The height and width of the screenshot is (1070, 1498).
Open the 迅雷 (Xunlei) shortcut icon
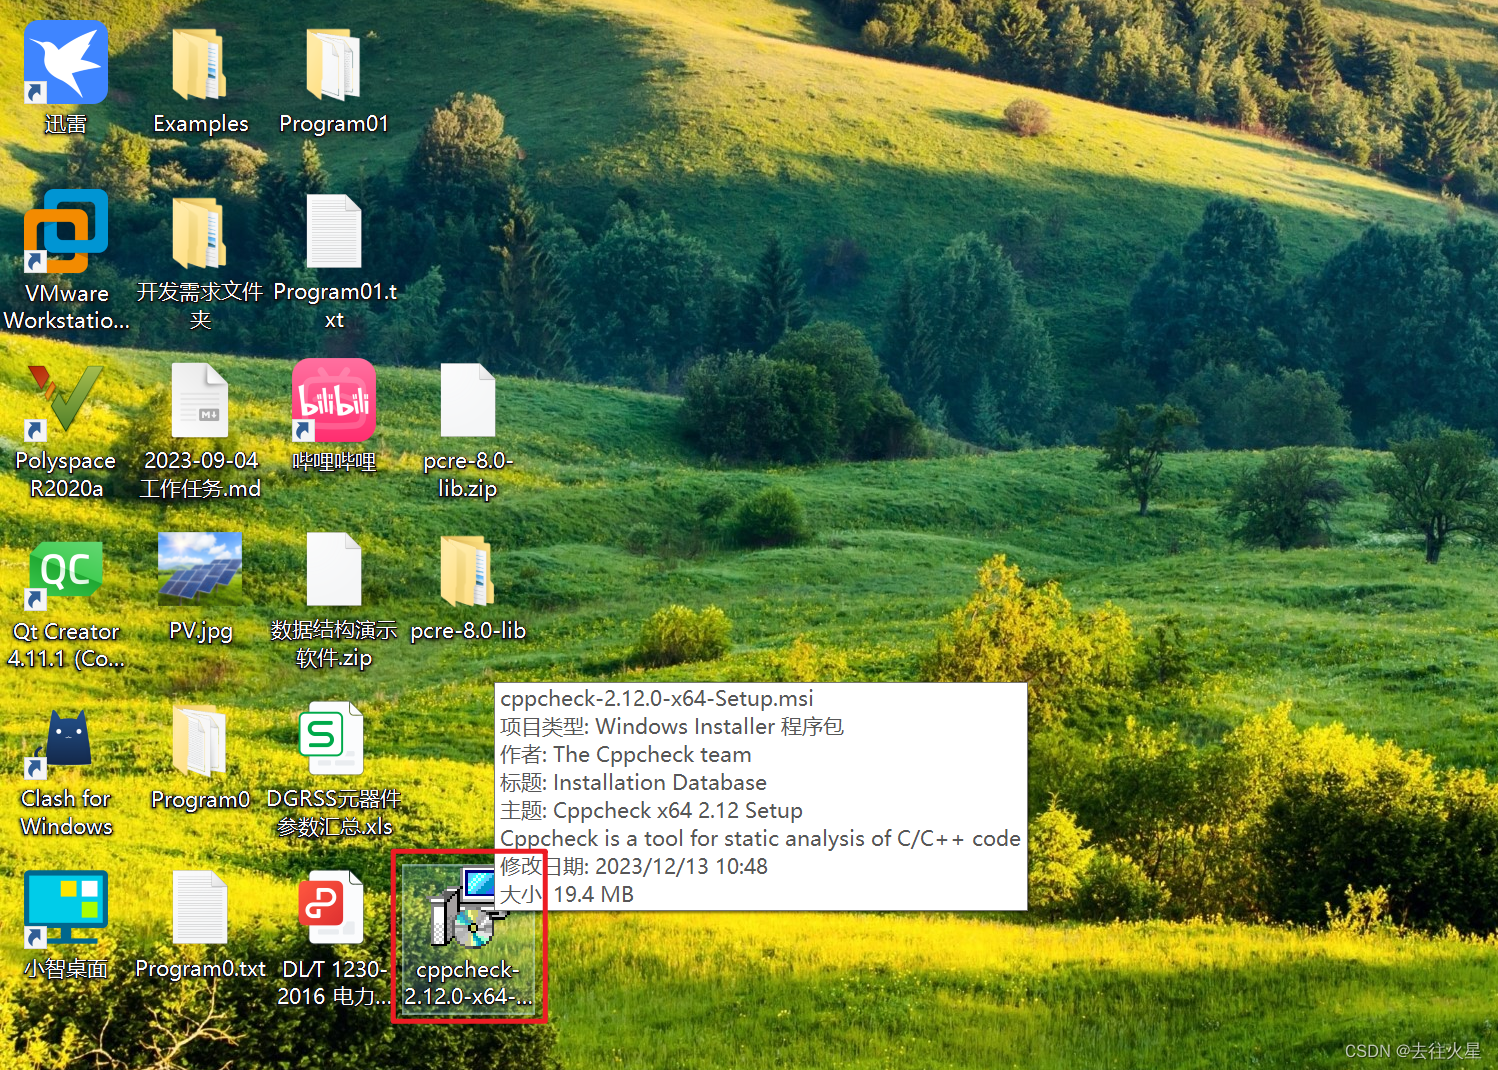[66, 62]
